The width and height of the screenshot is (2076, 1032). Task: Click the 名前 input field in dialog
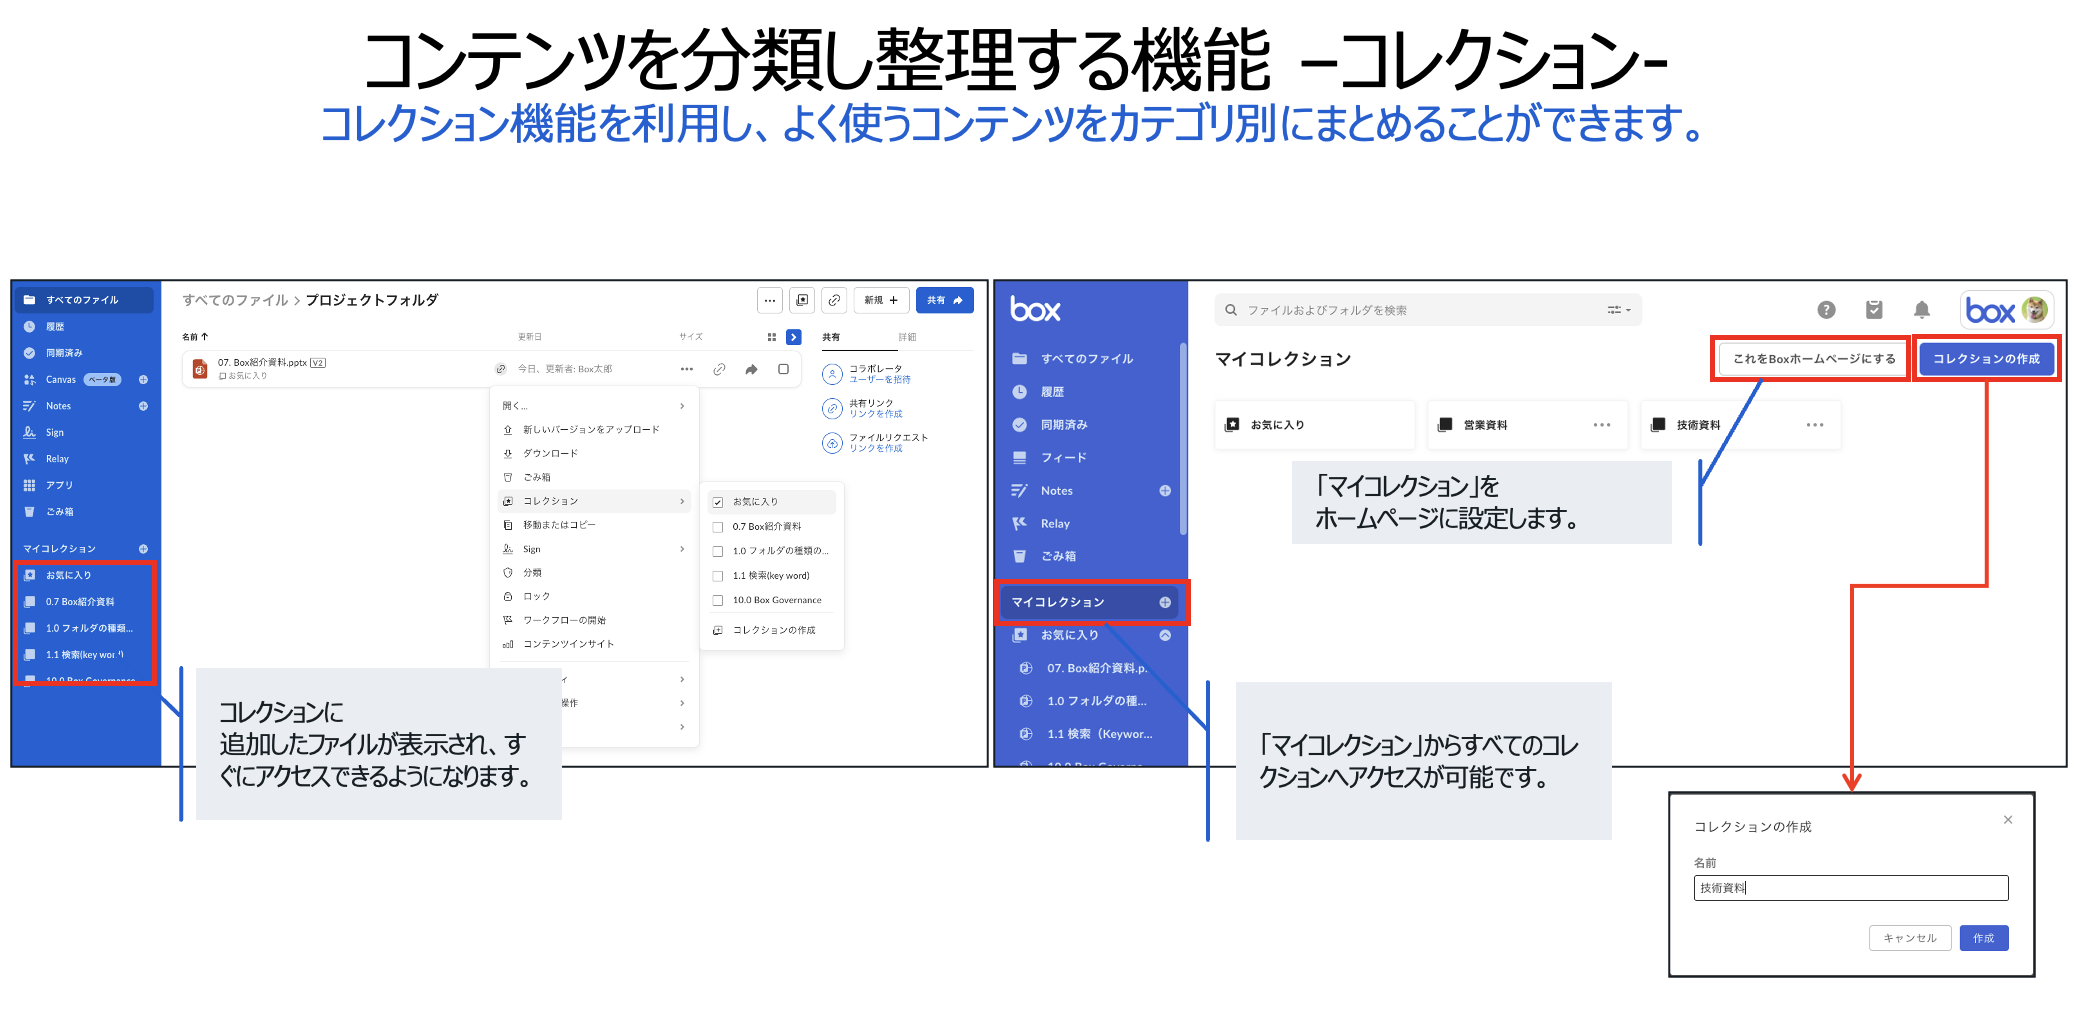pos(1850,888)
